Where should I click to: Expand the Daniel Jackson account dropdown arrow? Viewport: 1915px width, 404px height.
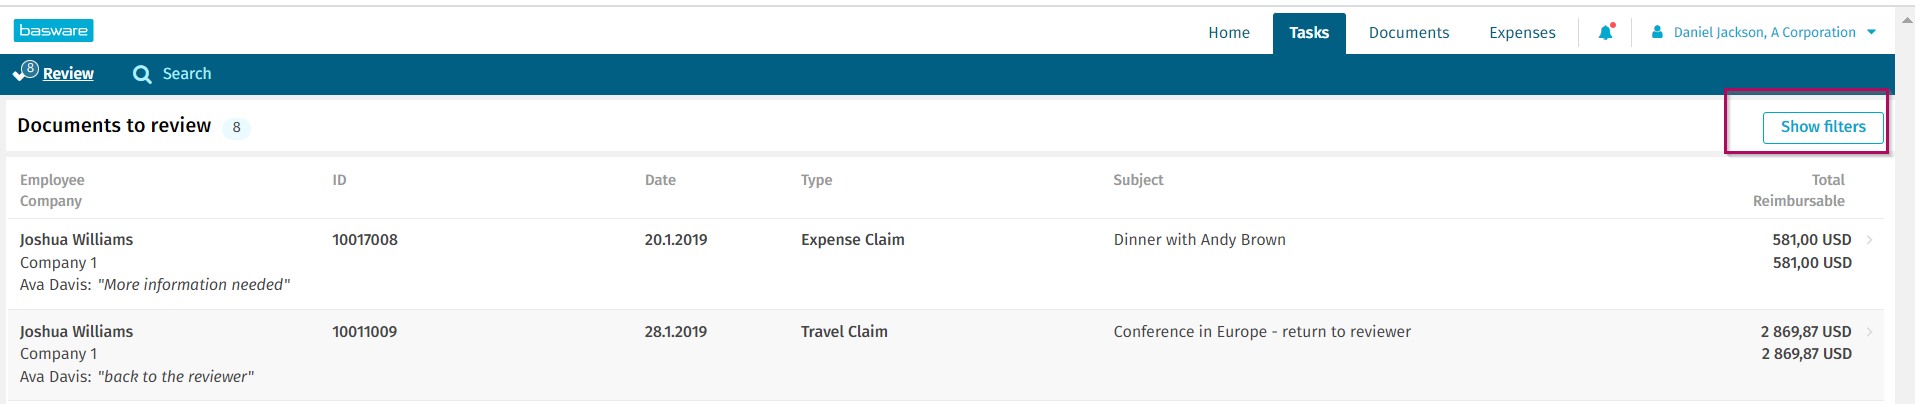1871,32
